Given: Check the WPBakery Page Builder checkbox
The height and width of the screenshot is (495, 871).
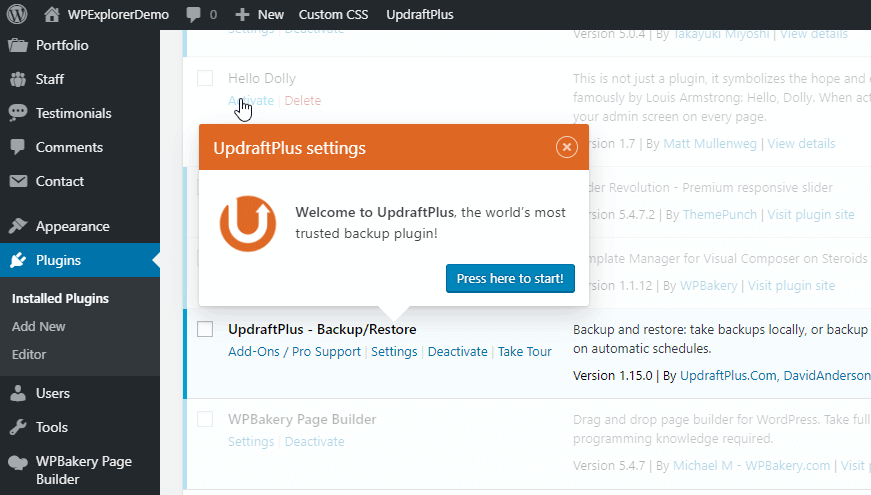Looking at the screenshot, I should pyautogui.click(x=205, y=420).
